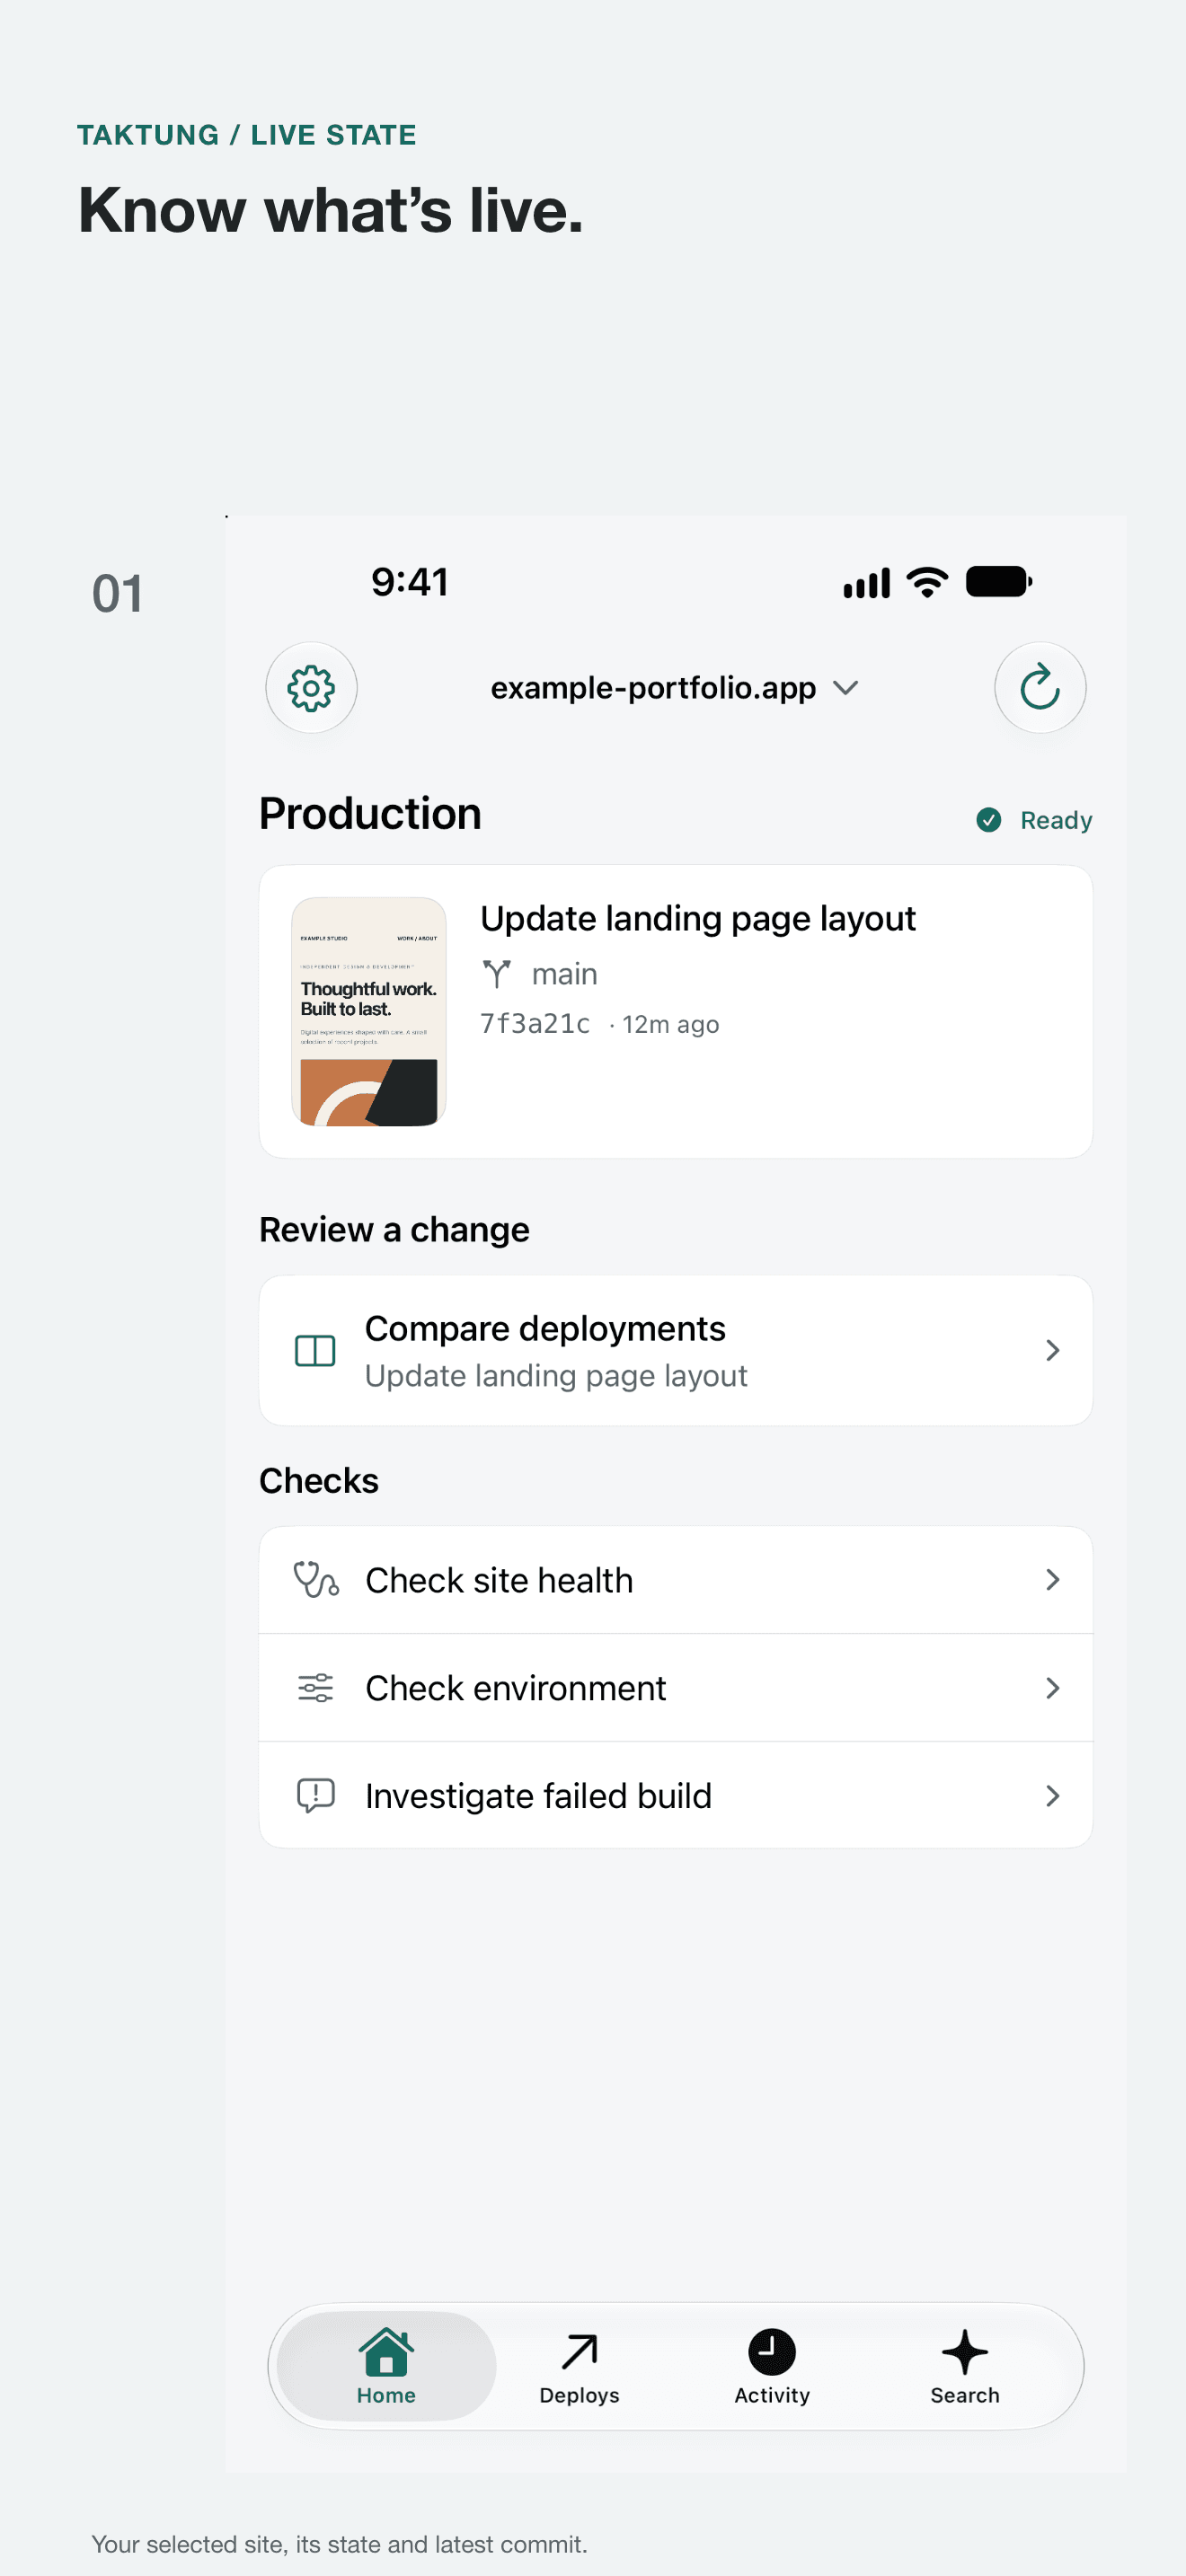Screen dimensions: 1186x2576
Task: Expand the Check site health chevron
Action: (1052, 1580)
